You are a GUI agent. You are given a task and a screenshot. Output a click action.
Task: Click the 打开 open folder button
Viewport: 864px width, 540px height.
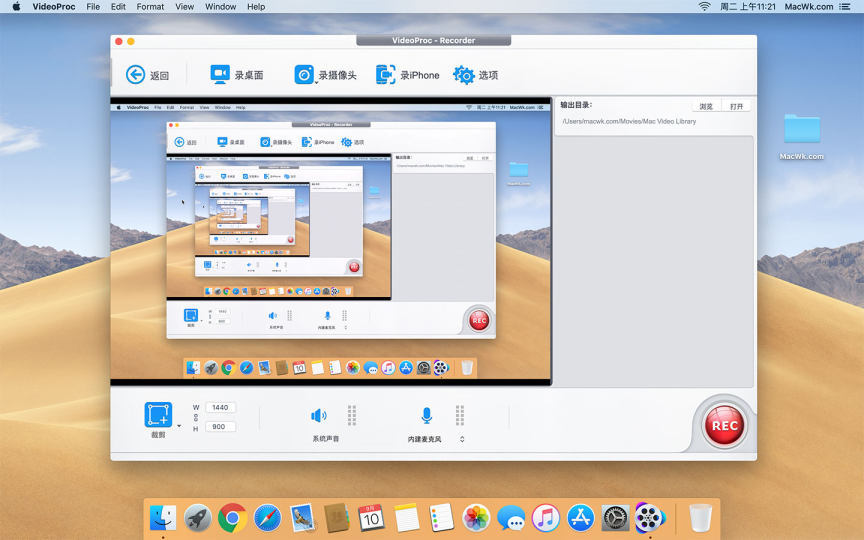(x=736, y=106)
